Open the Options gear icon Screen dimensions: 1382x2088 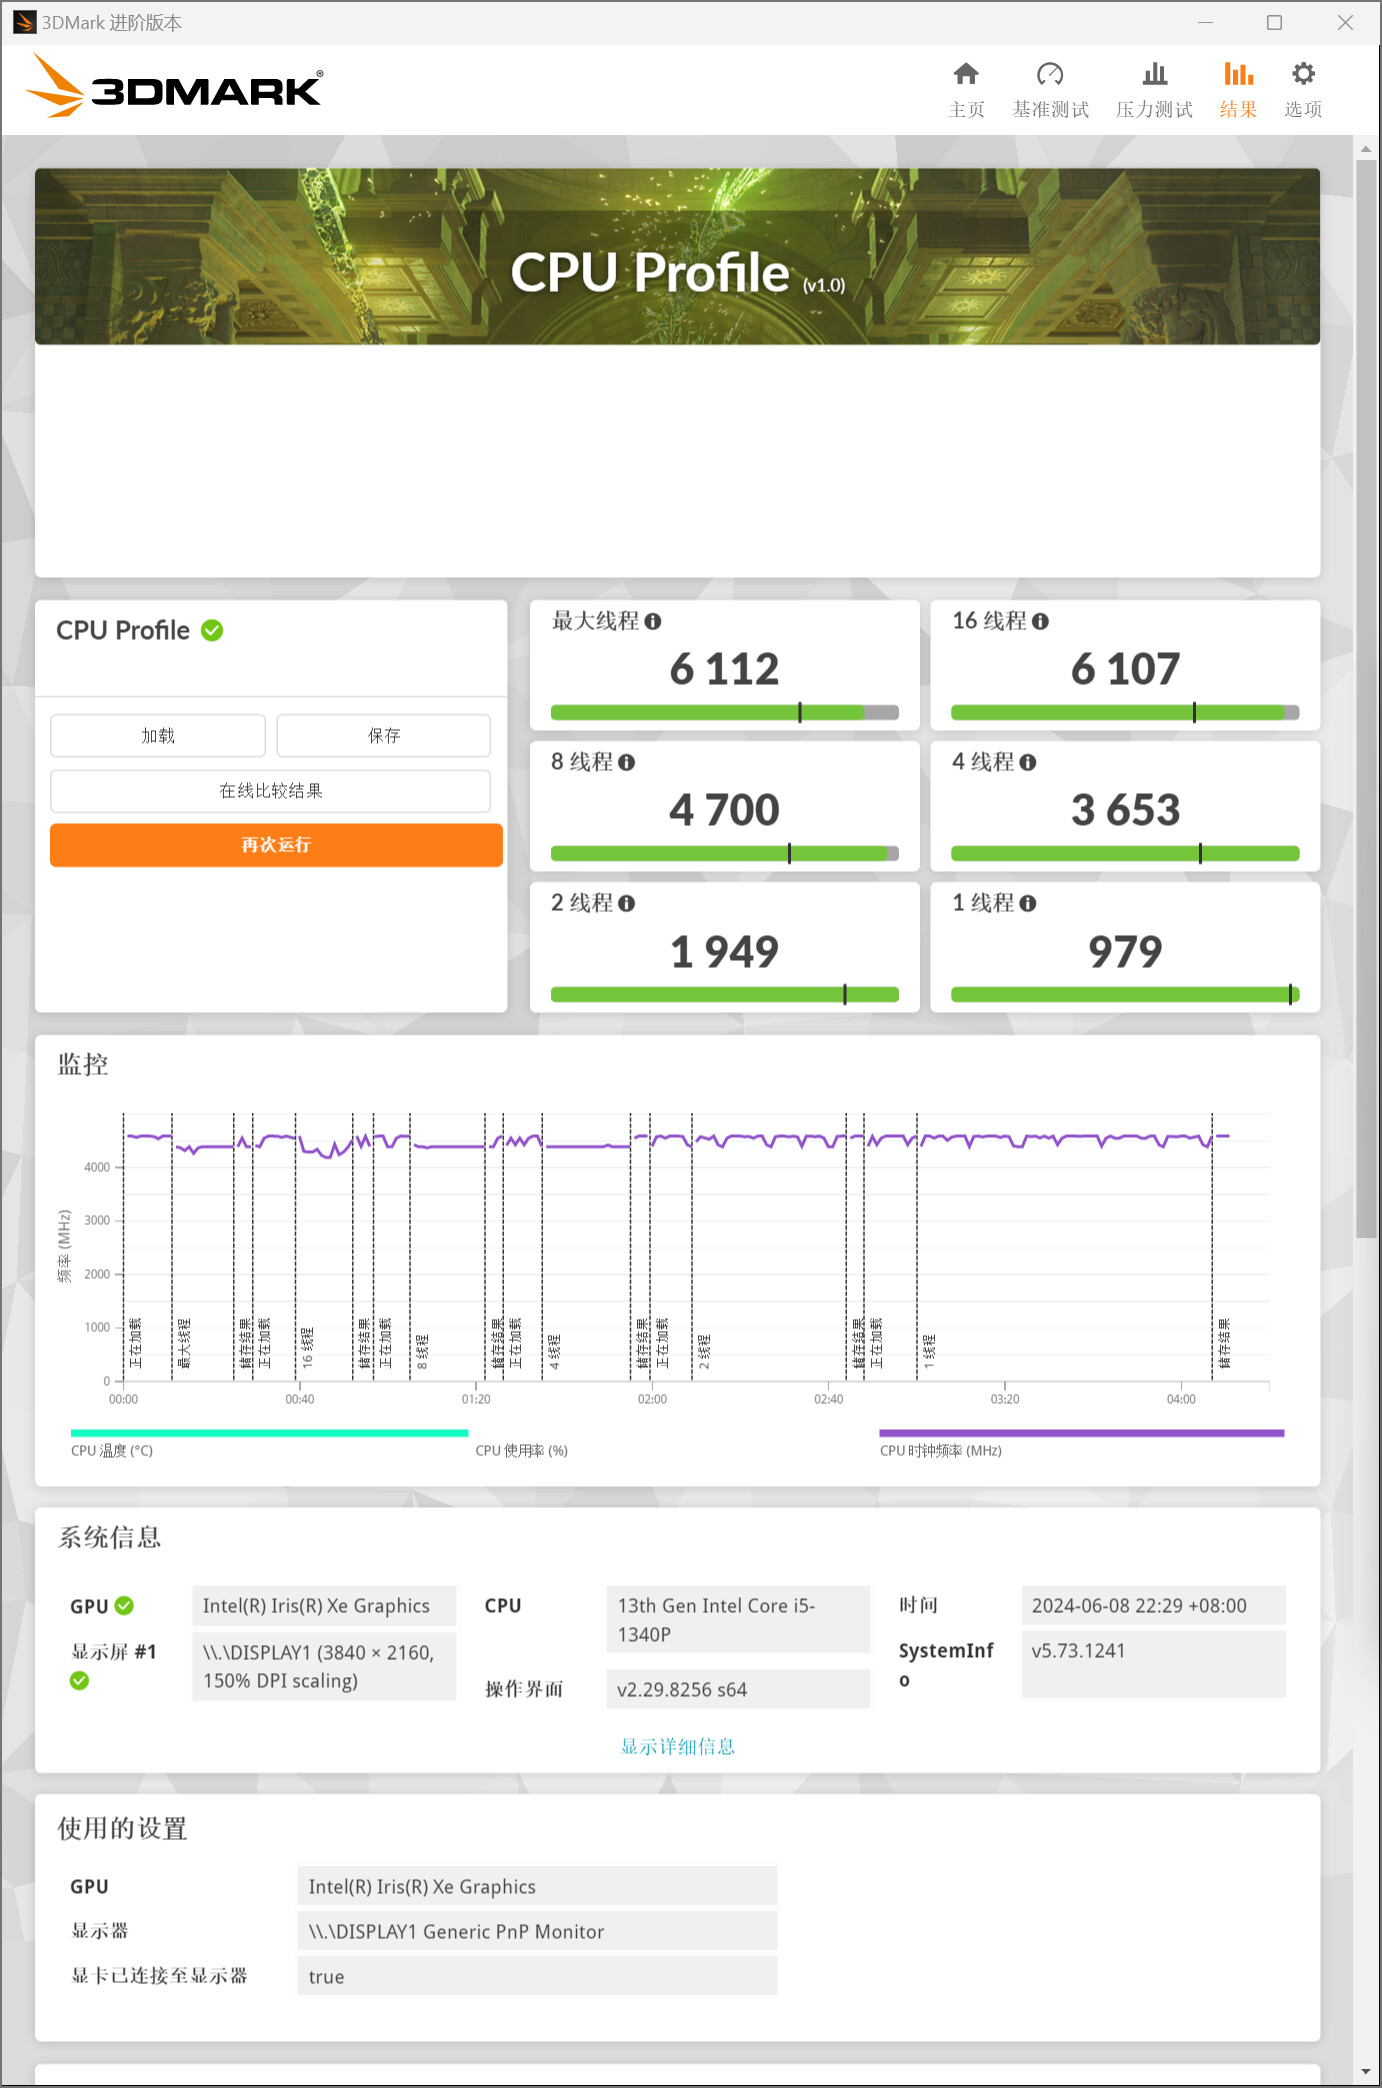point(1302,75)
